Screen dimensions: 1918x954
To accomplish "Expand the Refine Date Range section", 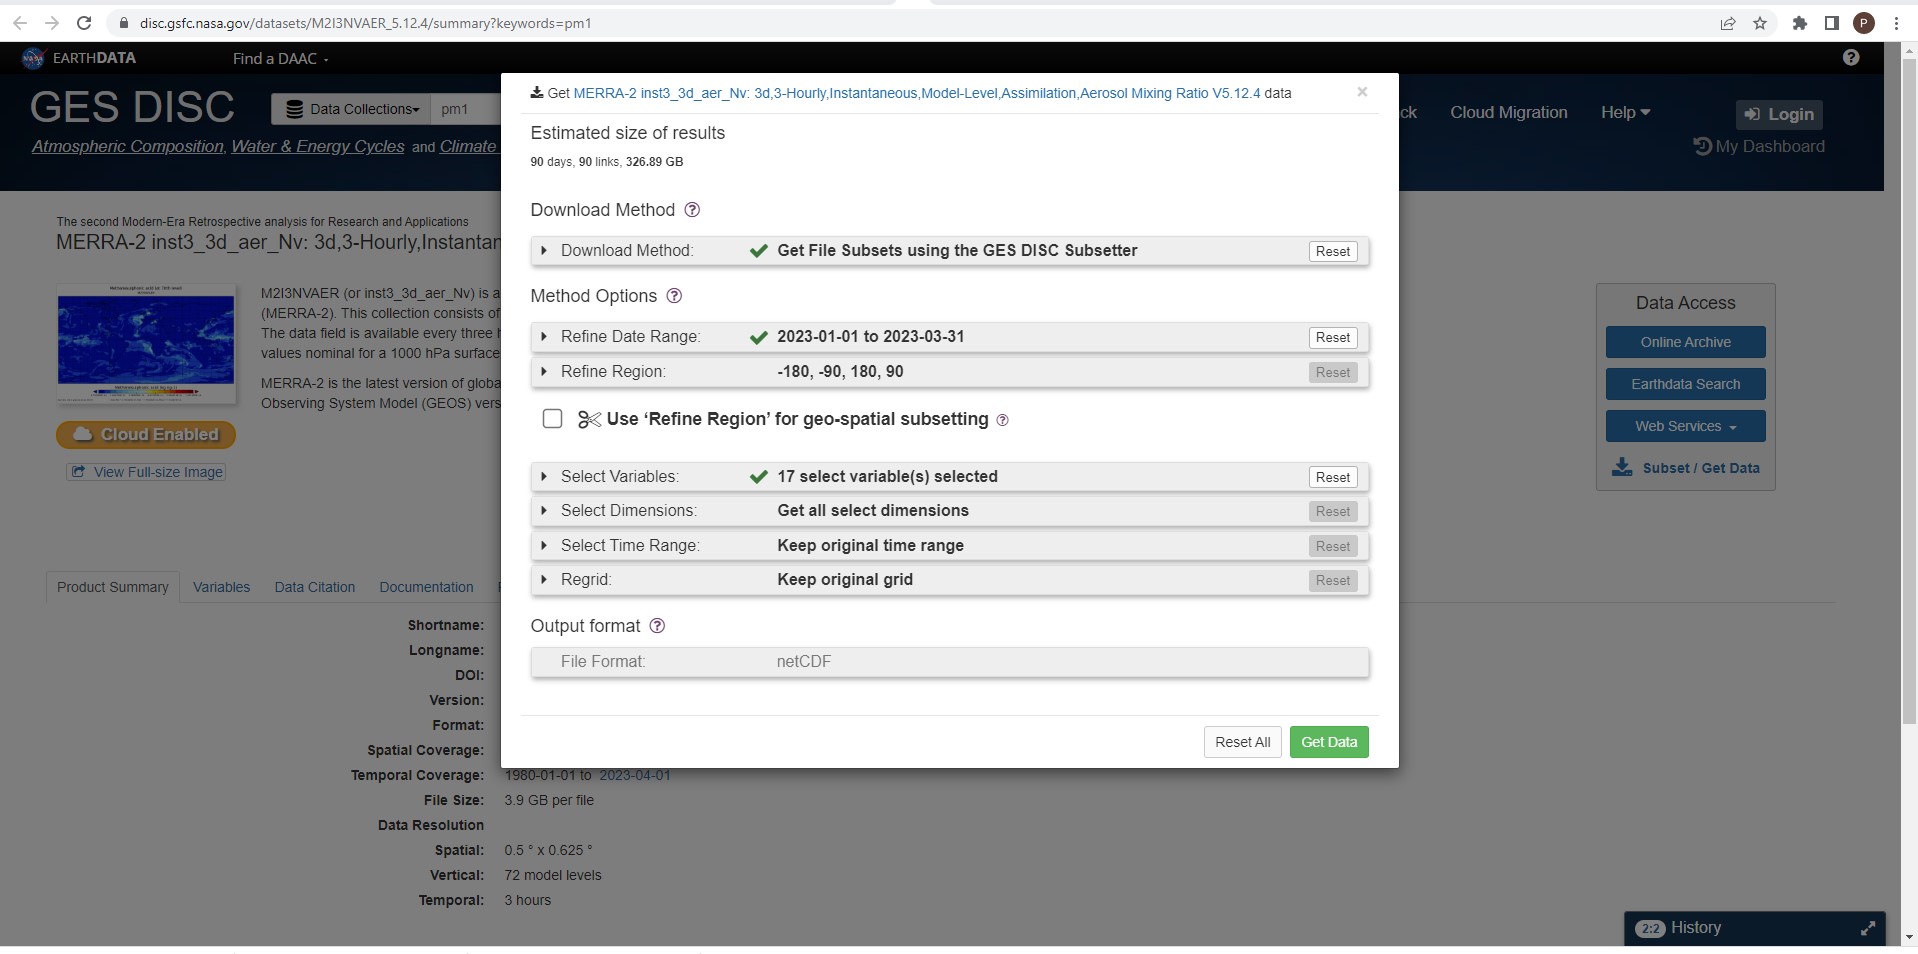I will pos(545,337).
